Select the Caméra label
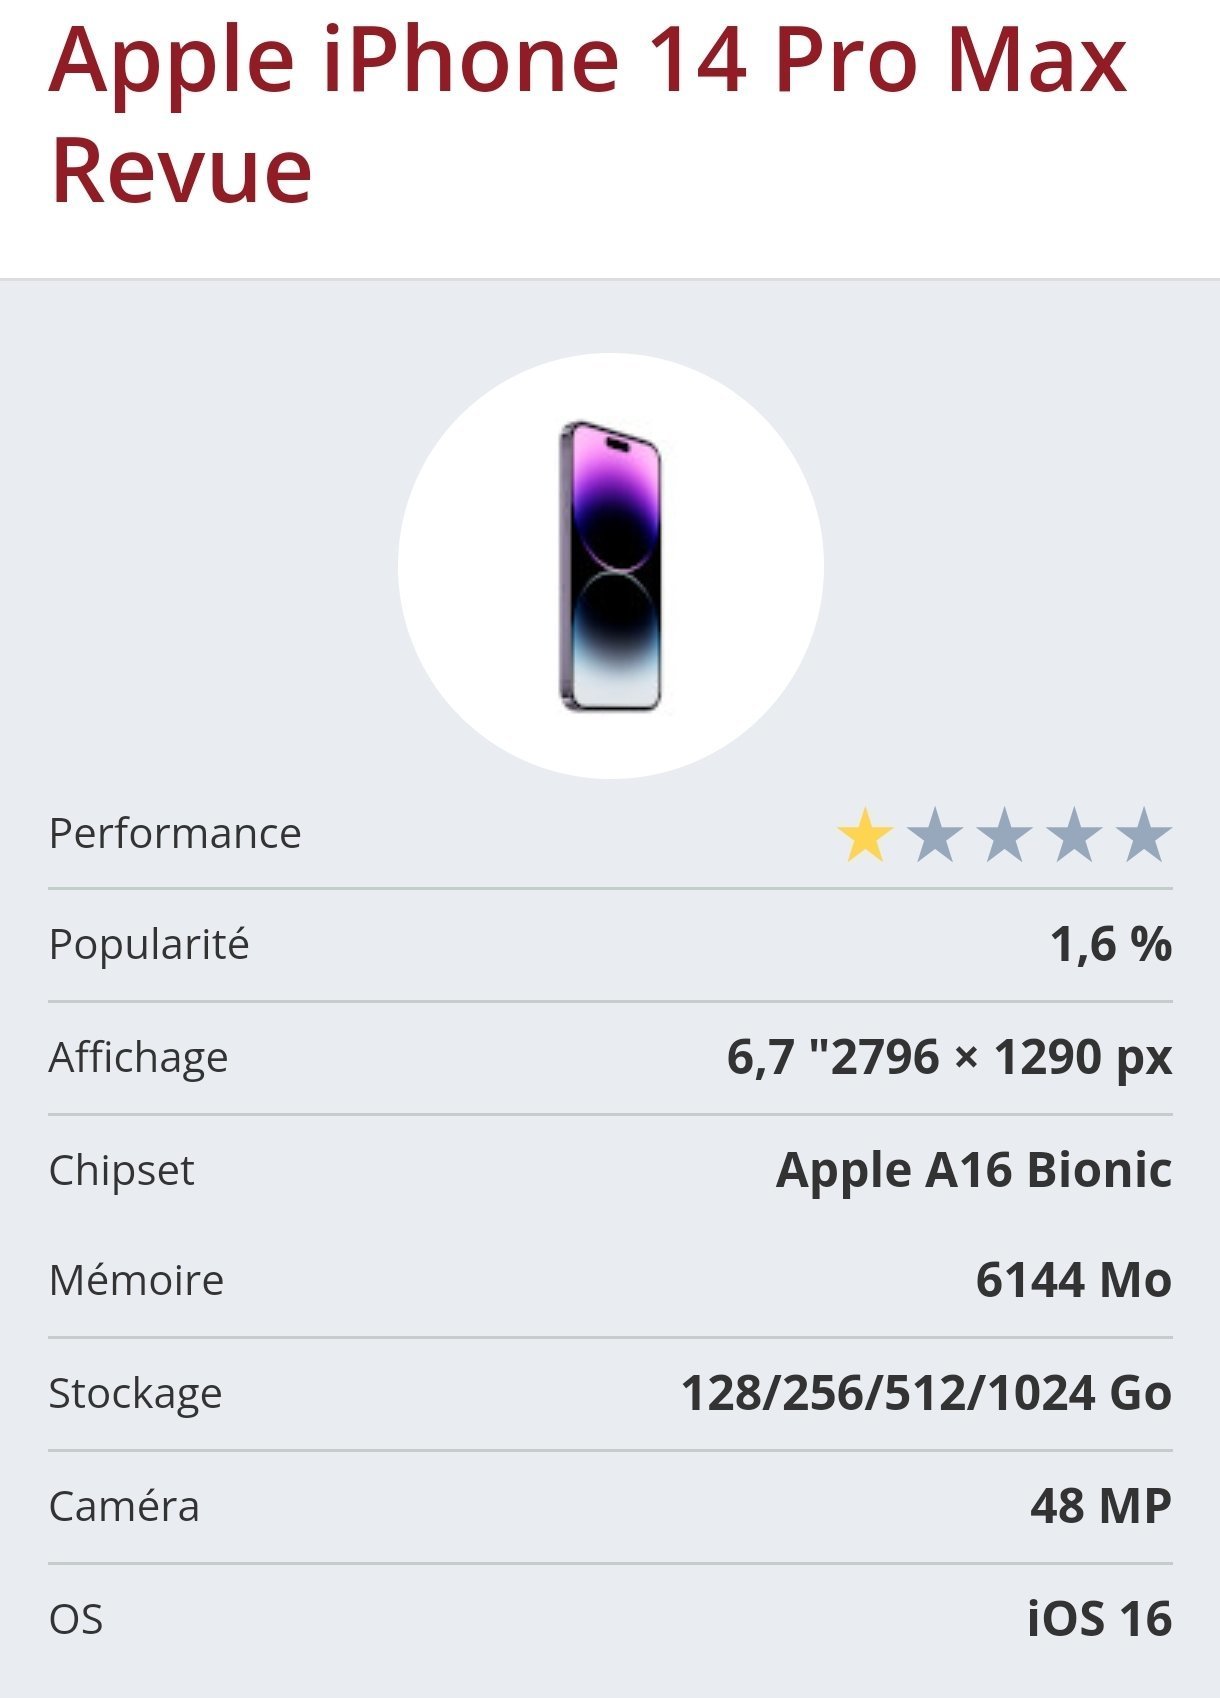 coord(124,1506)
